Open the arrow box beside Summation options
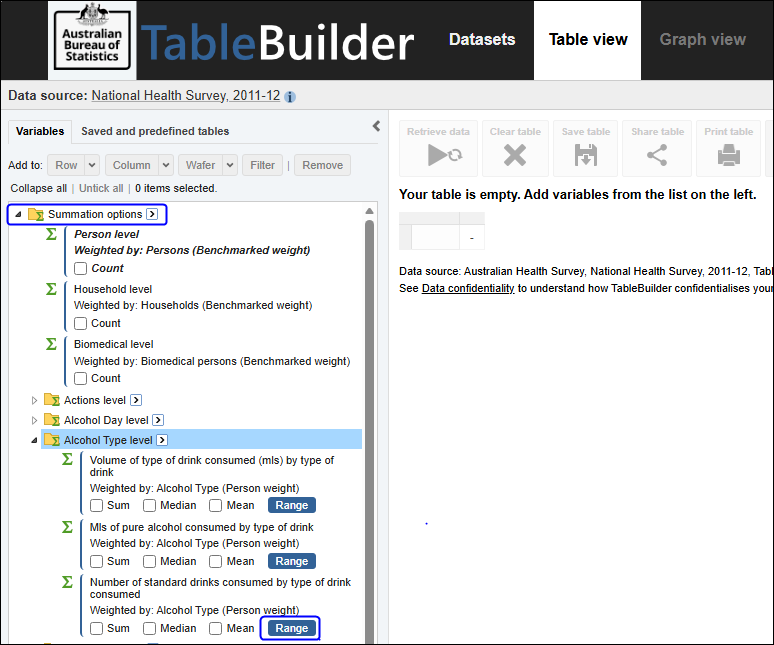This screenshot has width=774, height=645. pos(153,214)
